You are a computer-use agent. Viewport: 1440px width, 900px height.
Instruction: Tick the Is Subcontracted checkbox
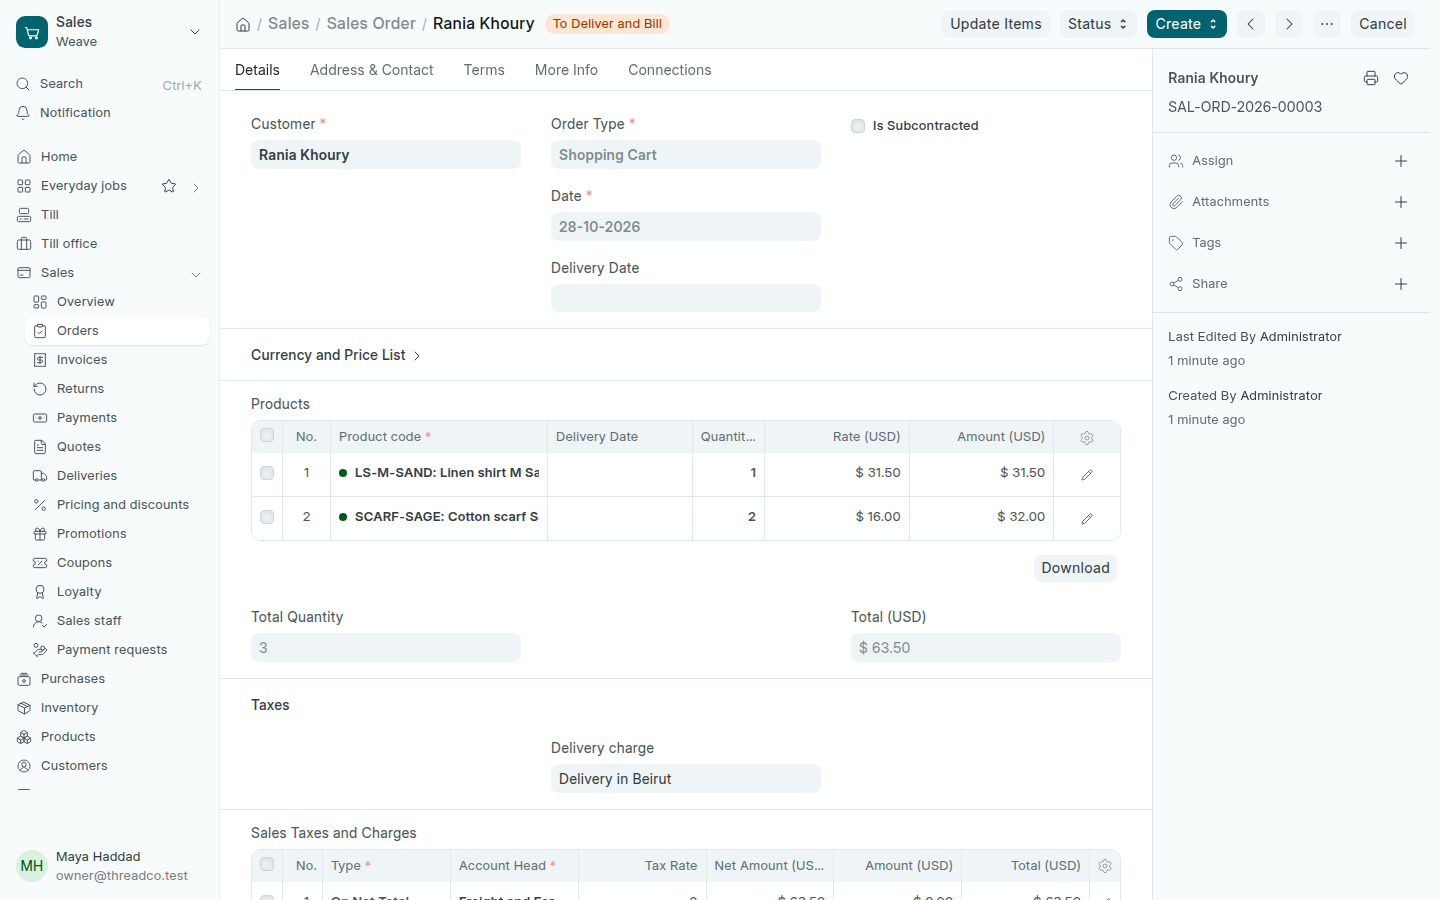click(858, 126)
